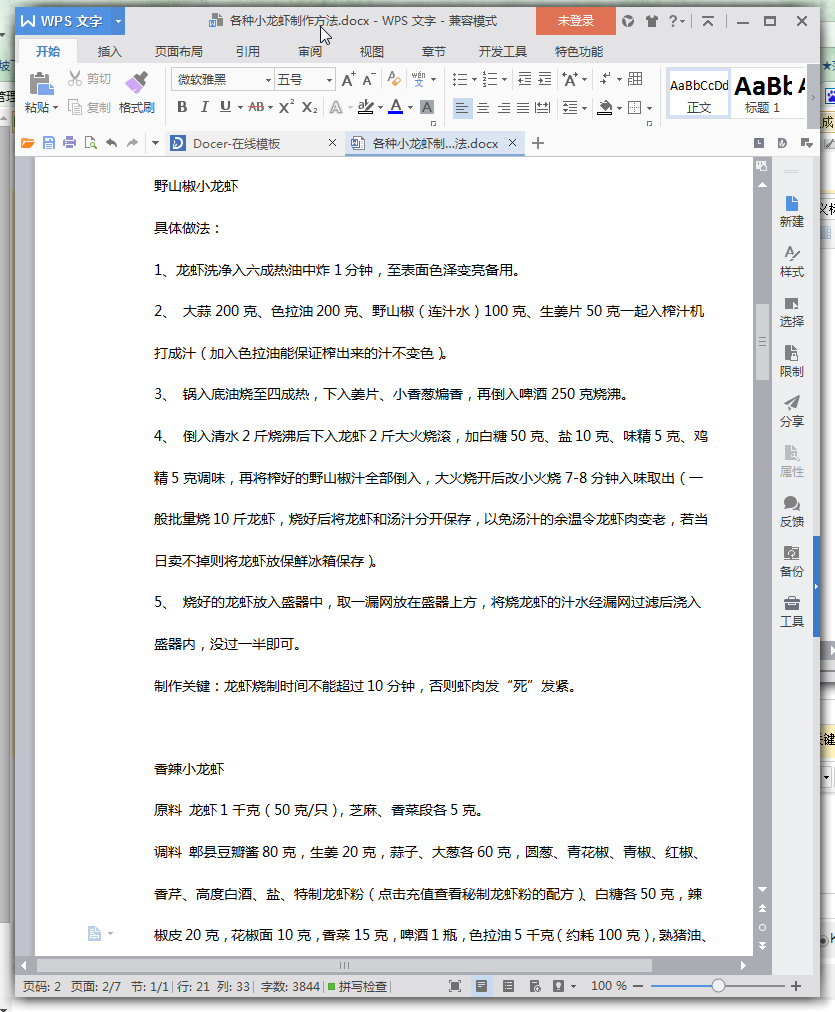Toggle strikethrough formatting
835x1012 pixels.
[x=256, y=107]
